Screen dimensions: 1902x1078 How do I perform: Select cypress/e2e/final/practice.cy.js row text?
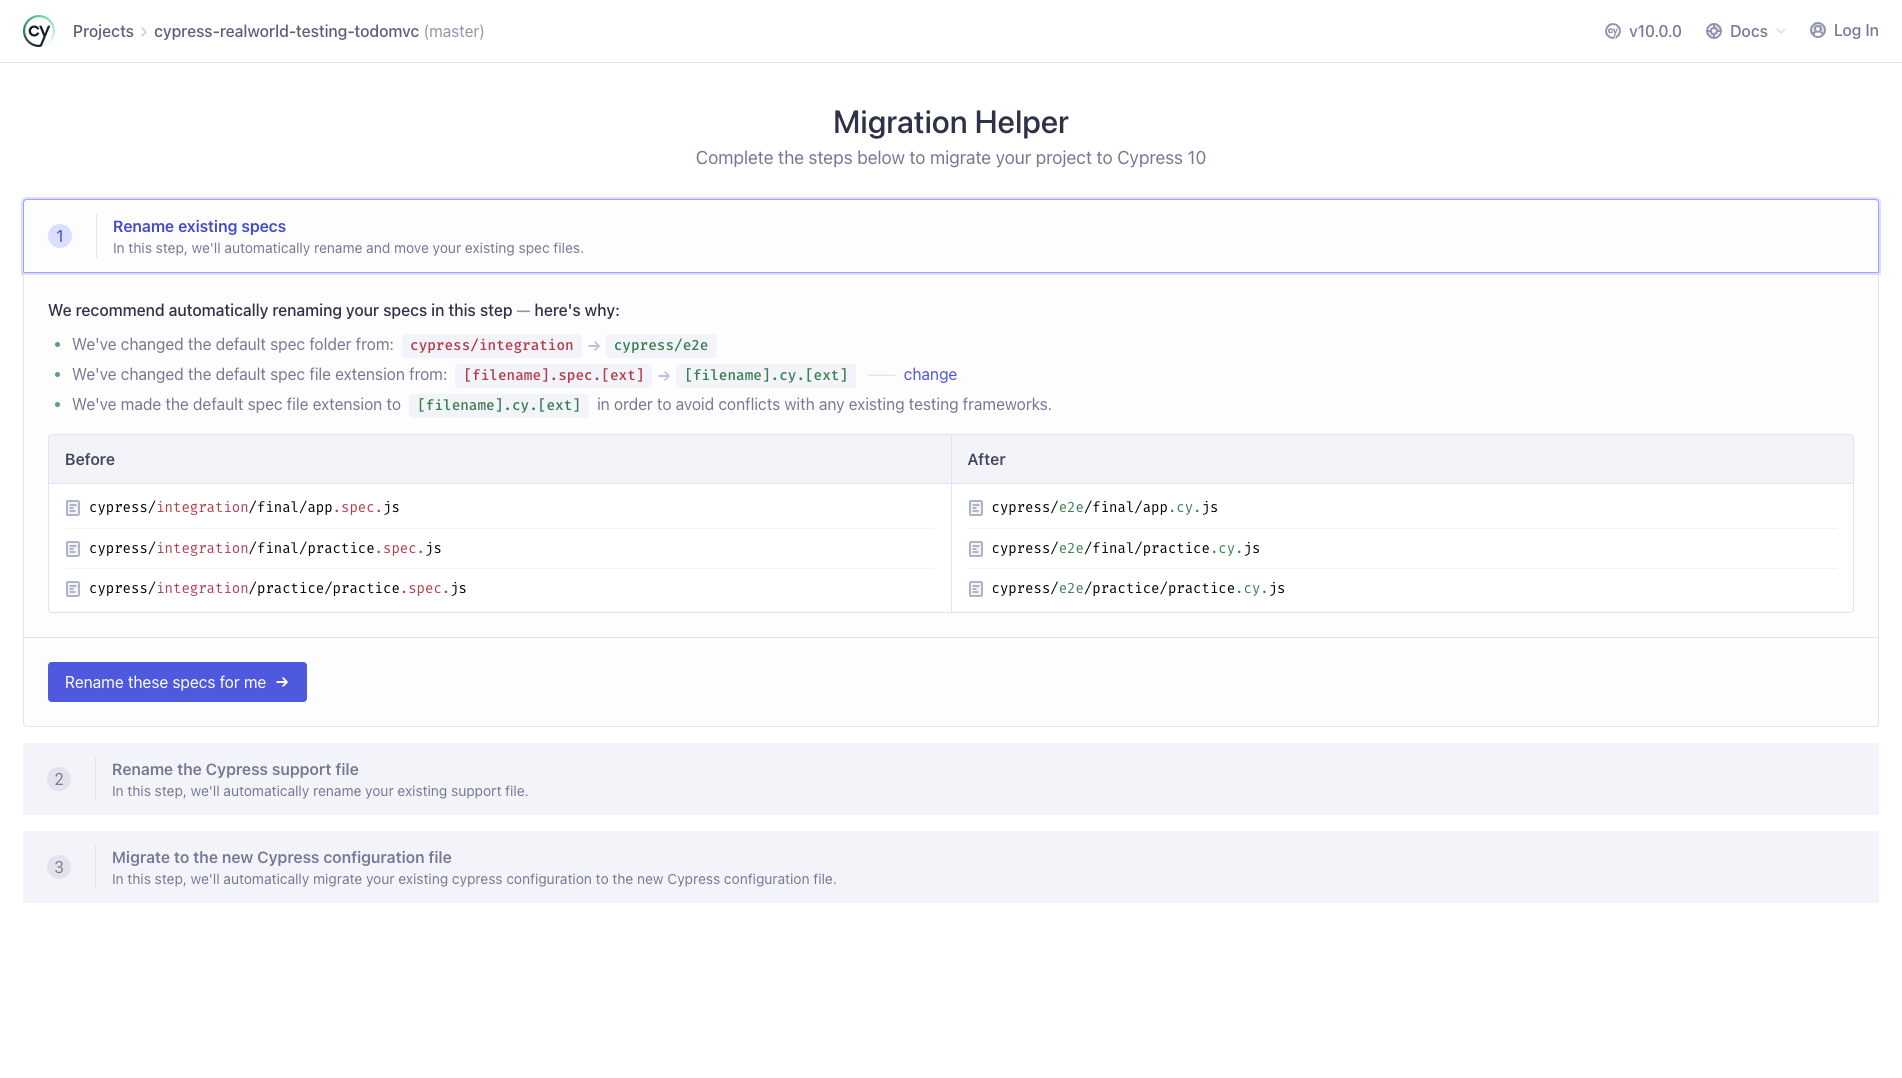[1126, 548]
